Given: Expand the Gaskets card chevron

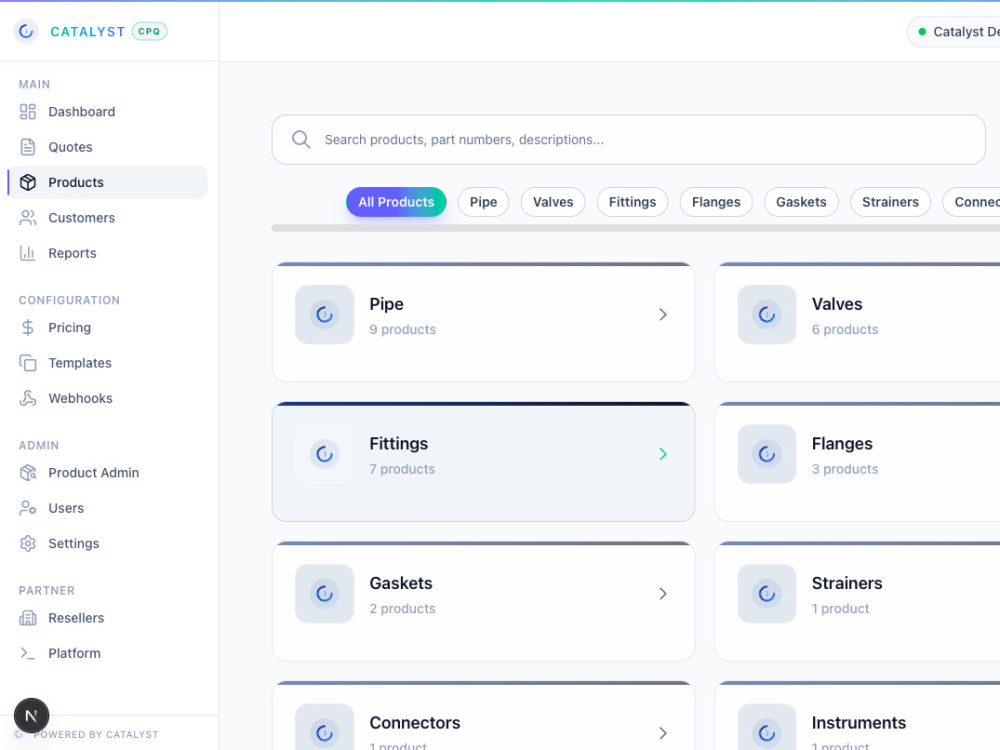Looking at the screenshot, I should click(663, 594).
